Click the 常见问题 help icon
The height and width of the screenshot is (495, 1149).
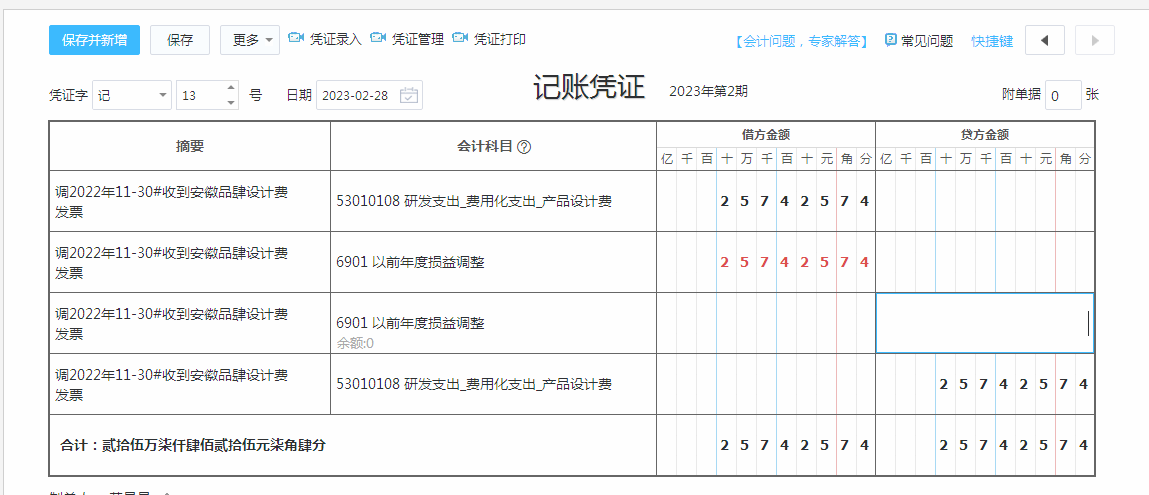(x=890, y=40)
